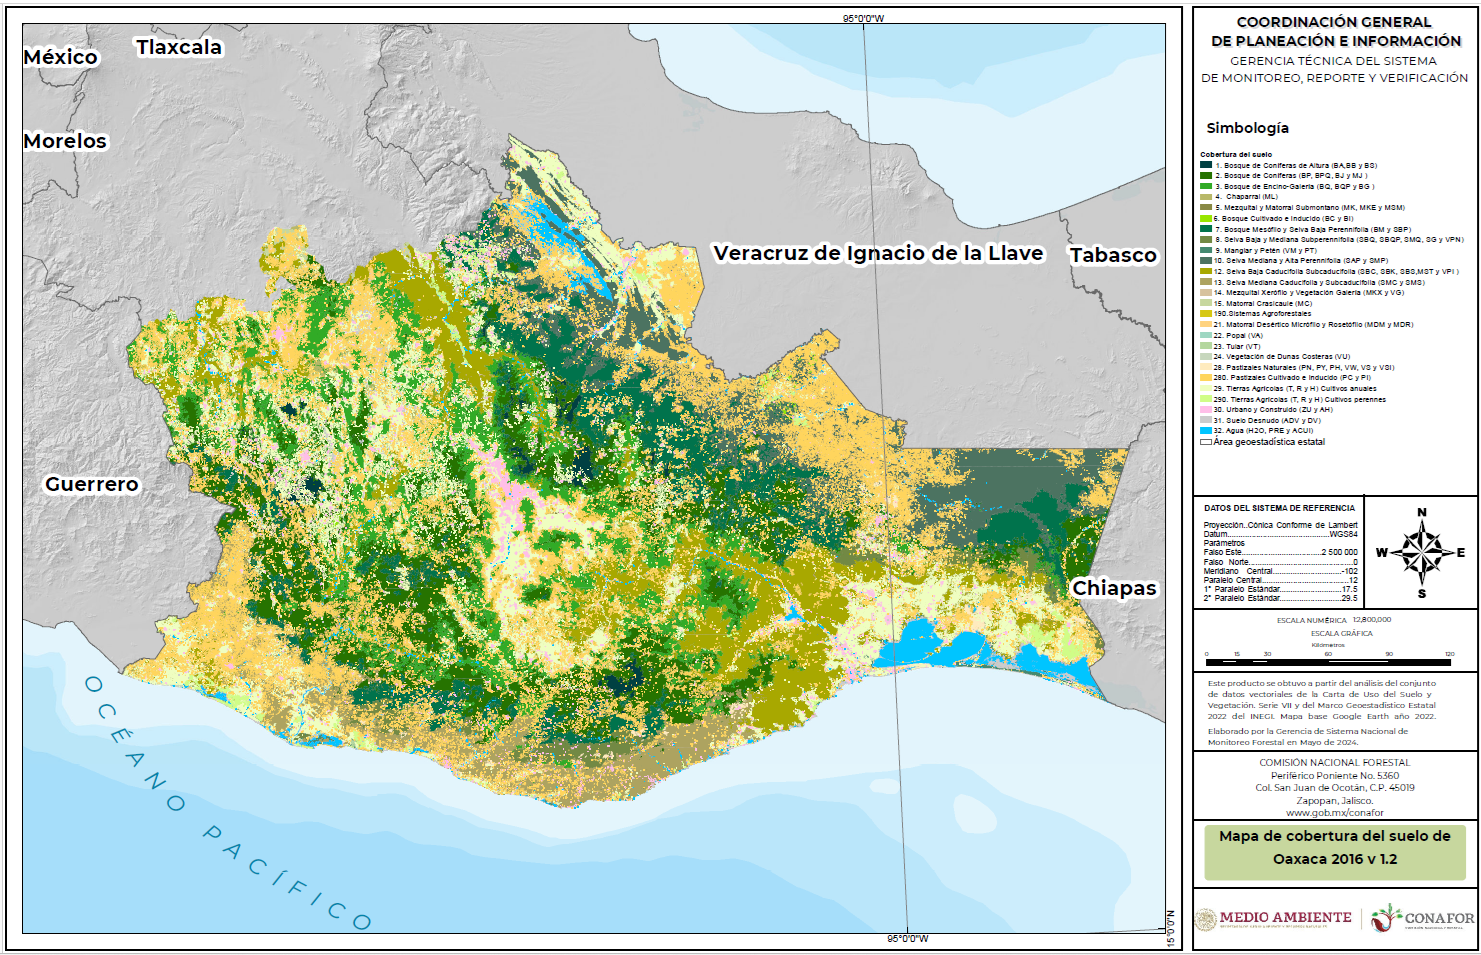Open the www.gob.mx/conafor link
1481x955 pixels.
(1334, 813)
